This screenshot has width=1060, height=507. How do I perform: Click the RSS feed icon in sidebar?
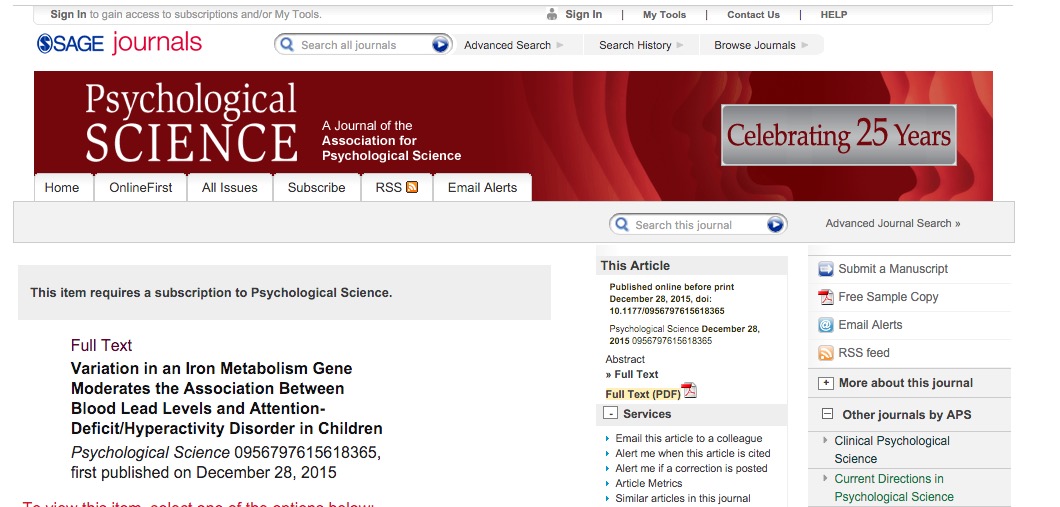[x=825, y=353]
